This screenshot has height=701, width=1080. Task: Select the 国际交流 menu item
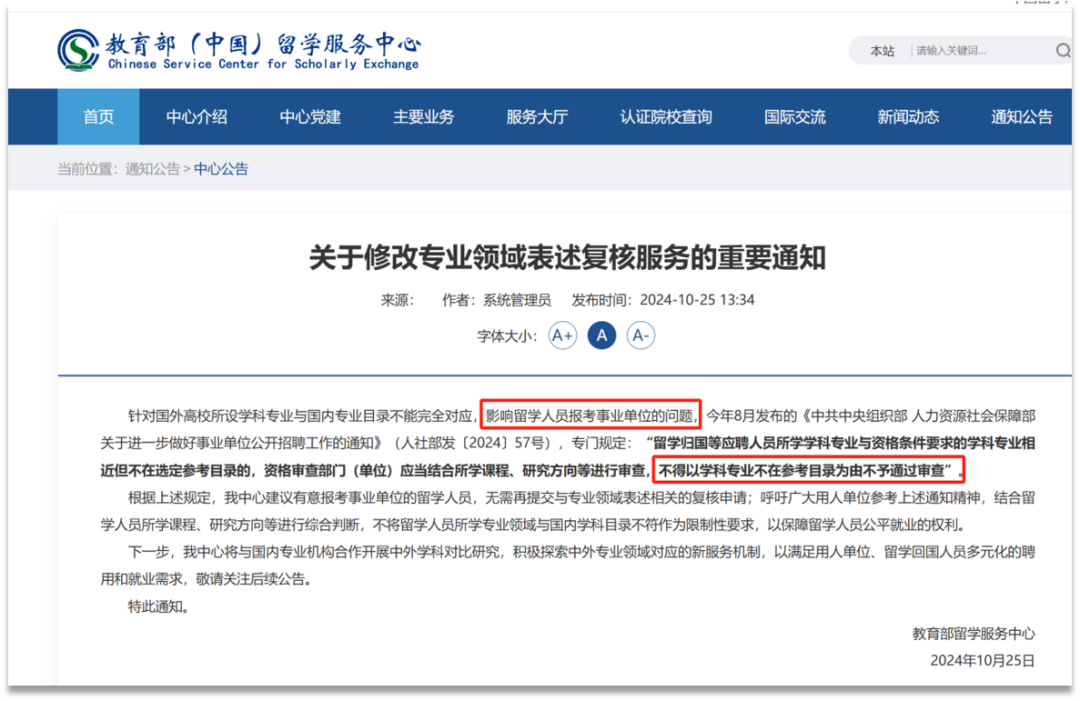[x=795, y=117]
